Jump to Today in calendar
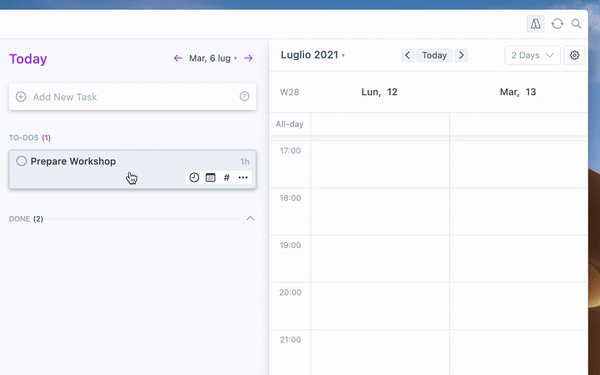This screenshot has width=600, height=375. (x=434, y=55)
